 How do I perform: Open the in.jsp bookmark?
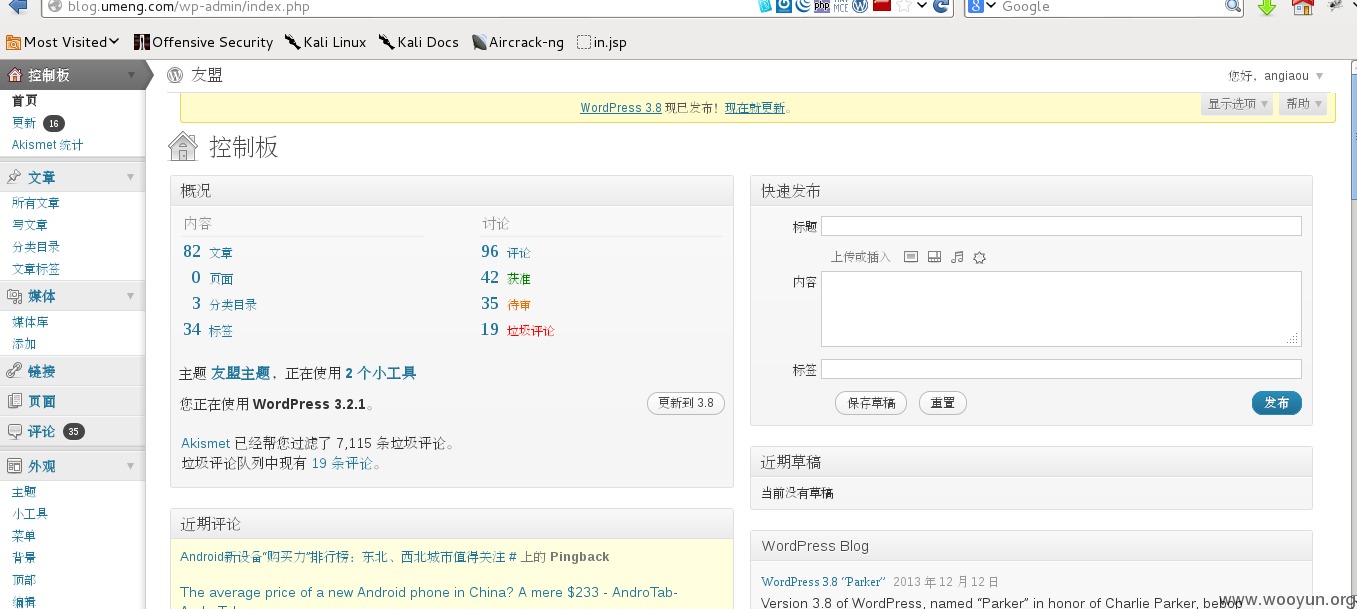(602, 42)
